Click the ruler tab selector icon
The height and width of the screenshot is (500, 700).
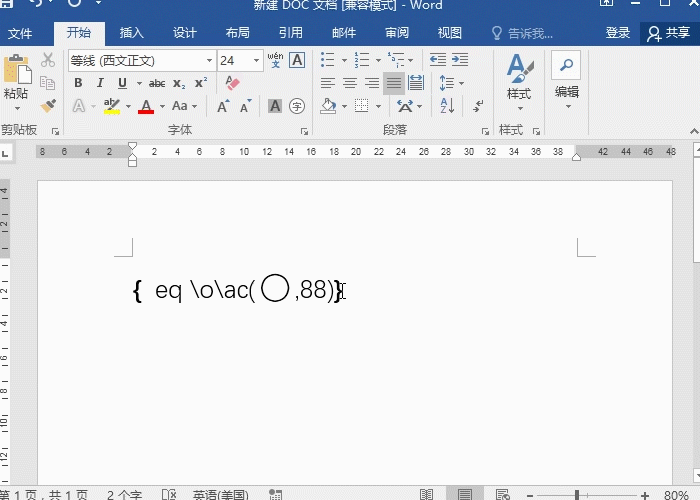[5, 154]
